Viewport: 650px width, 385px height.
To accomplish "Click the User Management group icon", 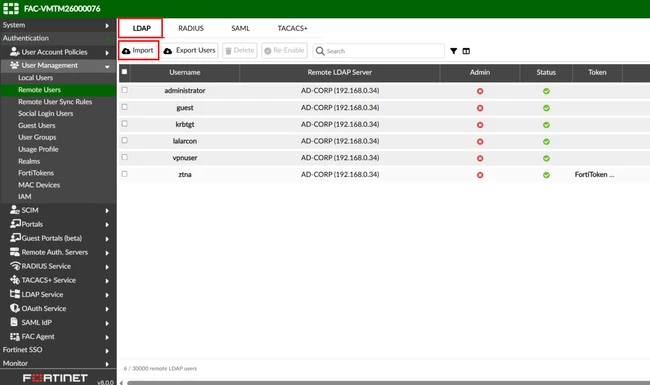I will tap(15, 65).
